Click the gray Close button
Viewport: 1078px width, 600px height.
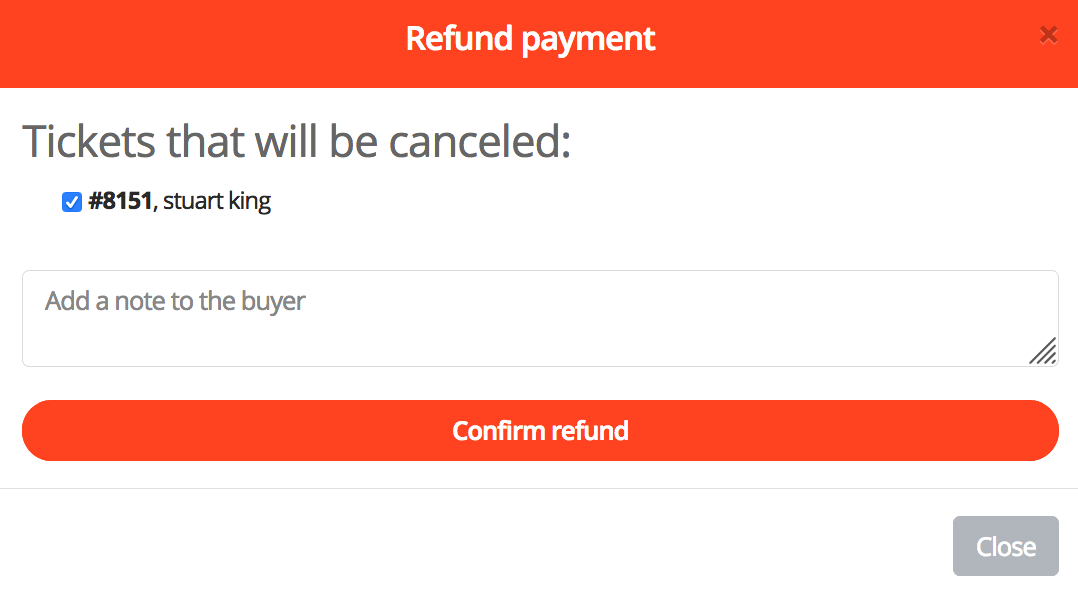(x=1005, y=546)
